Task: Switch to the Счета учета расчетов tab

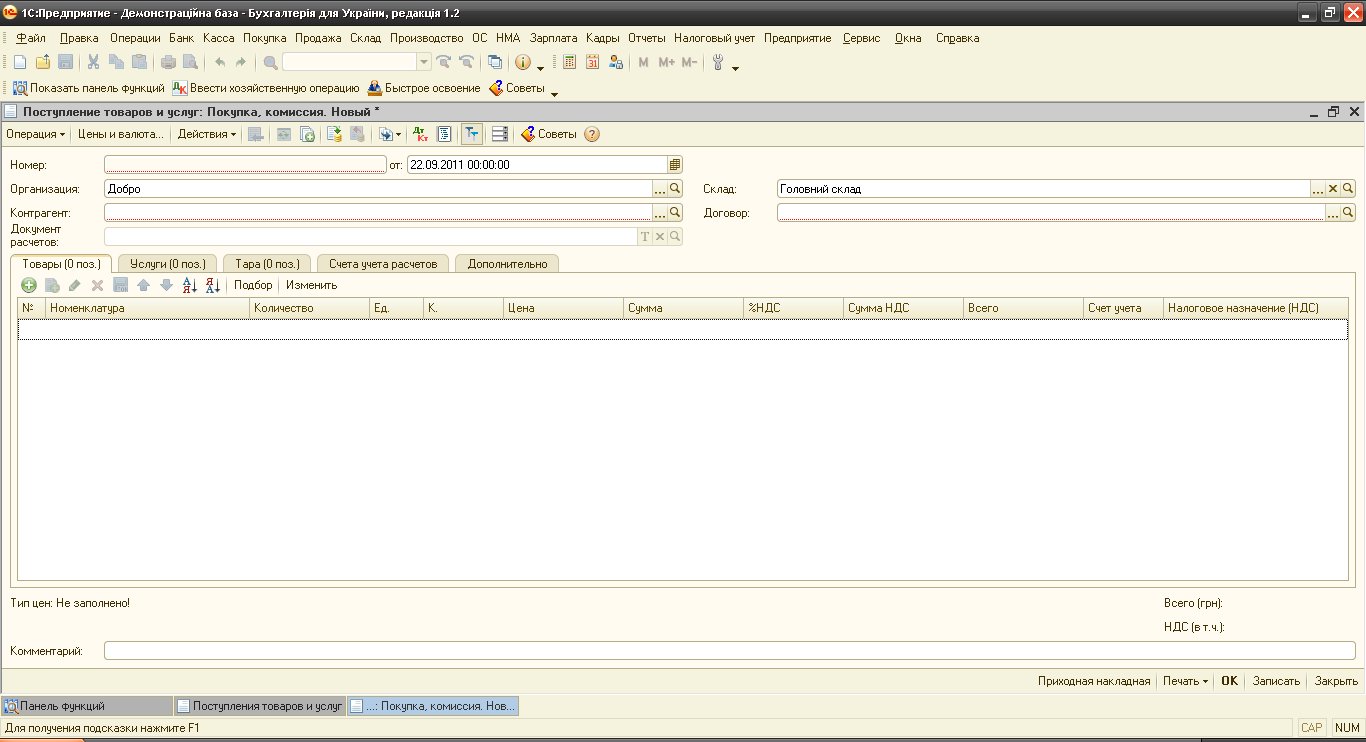Action: (x=383, y=264)
